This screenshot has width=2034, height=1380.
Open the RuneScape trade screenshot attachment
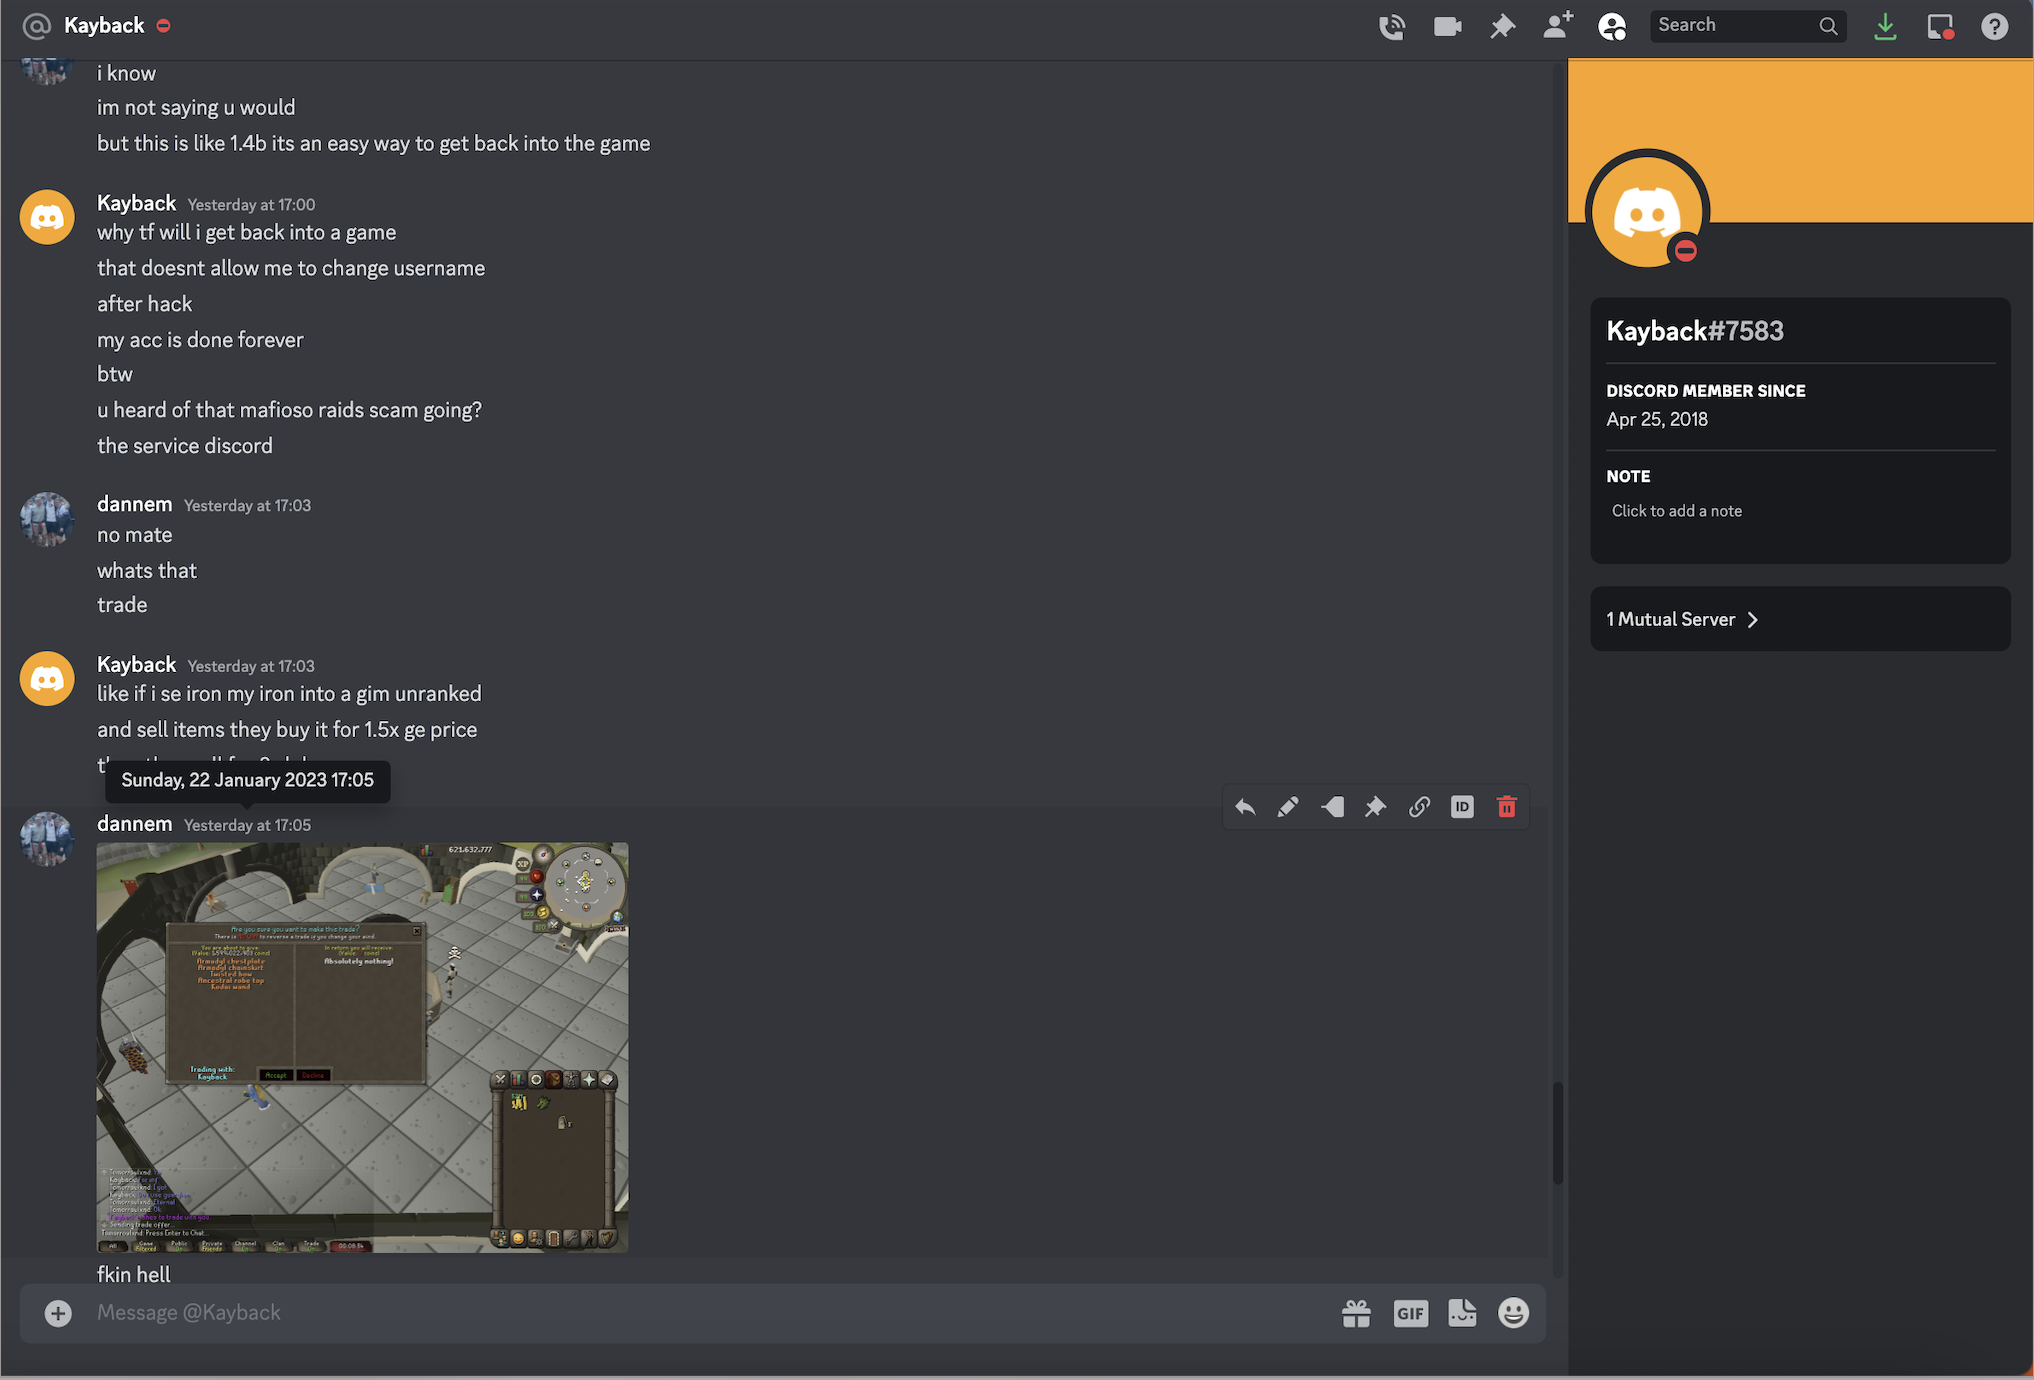362,1047
